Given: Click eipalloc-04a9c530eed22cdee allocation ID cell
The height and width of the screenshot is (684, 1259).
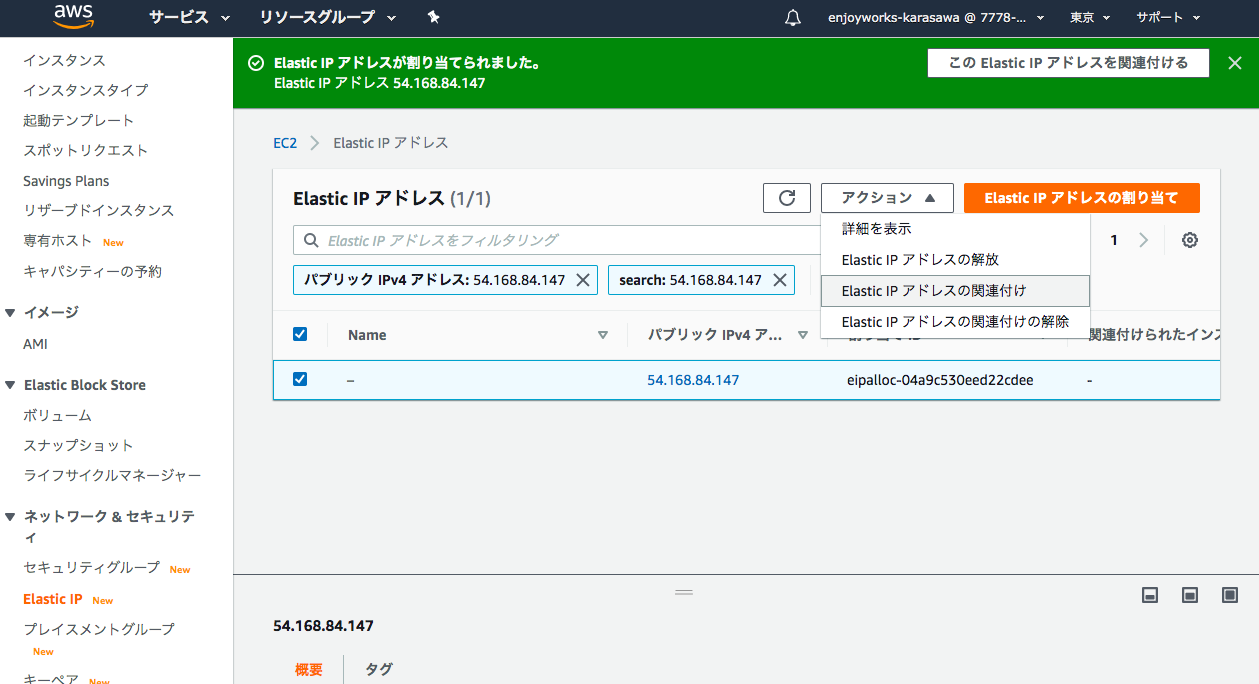Looking at the screenshot, I should (x=940, y=380).
